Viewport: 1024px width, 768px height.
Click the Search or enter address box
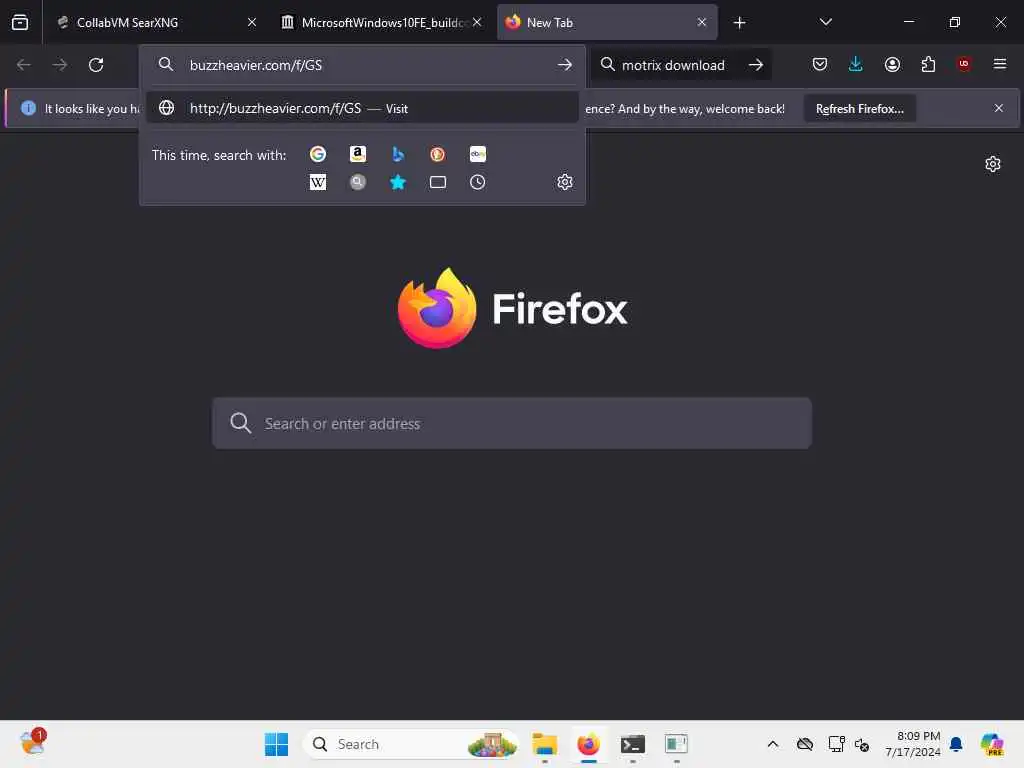tap(512, 423)
